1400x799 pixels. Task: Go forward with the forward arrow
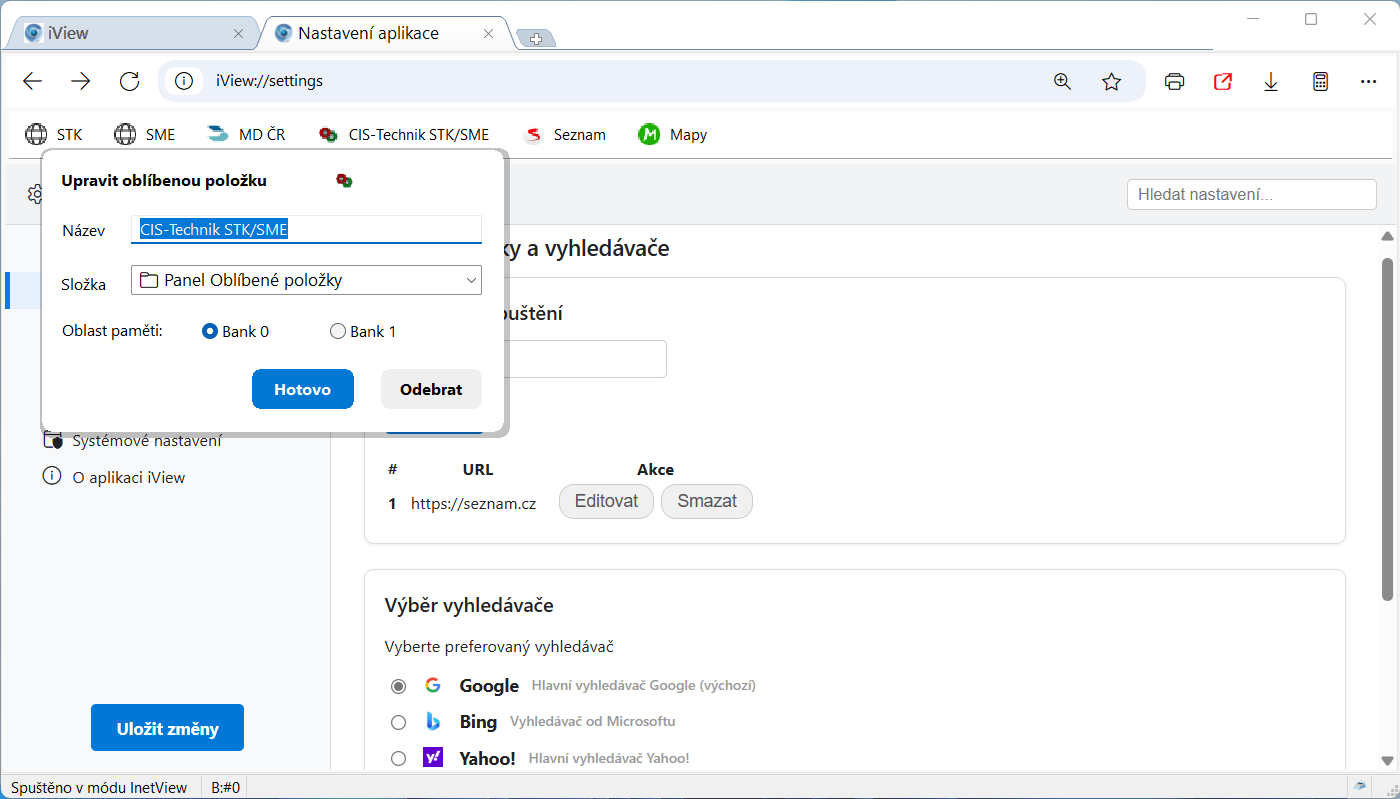81,82
